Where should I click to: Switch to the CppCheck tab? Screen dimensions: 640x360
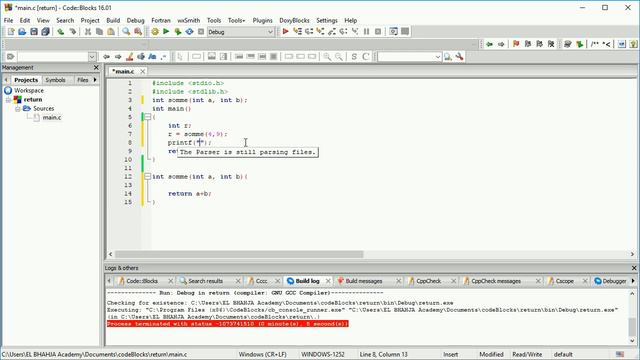click(x=429, y=281)
